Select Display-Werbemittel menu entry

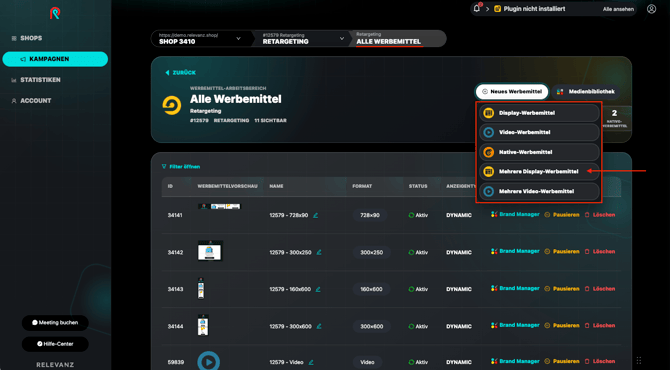(539, 113)
